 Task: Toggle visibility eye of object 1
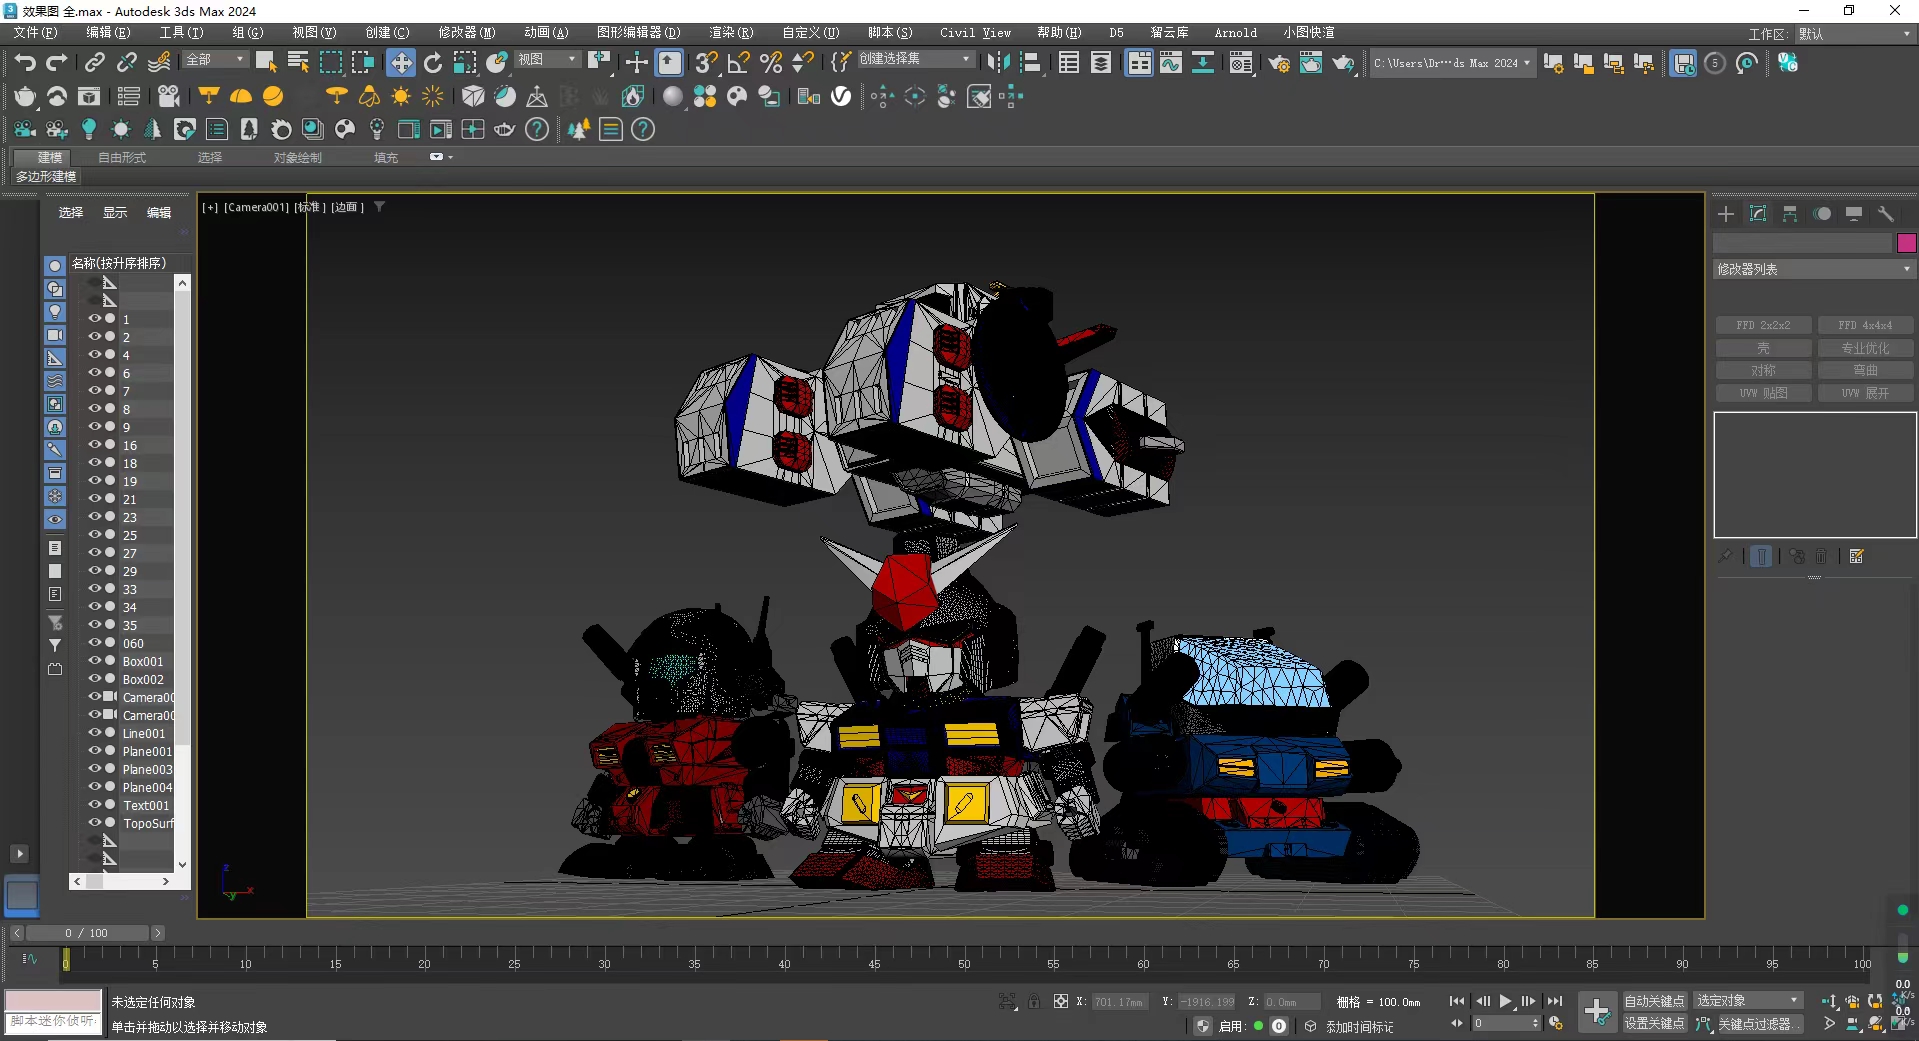(x=95, y=319)
